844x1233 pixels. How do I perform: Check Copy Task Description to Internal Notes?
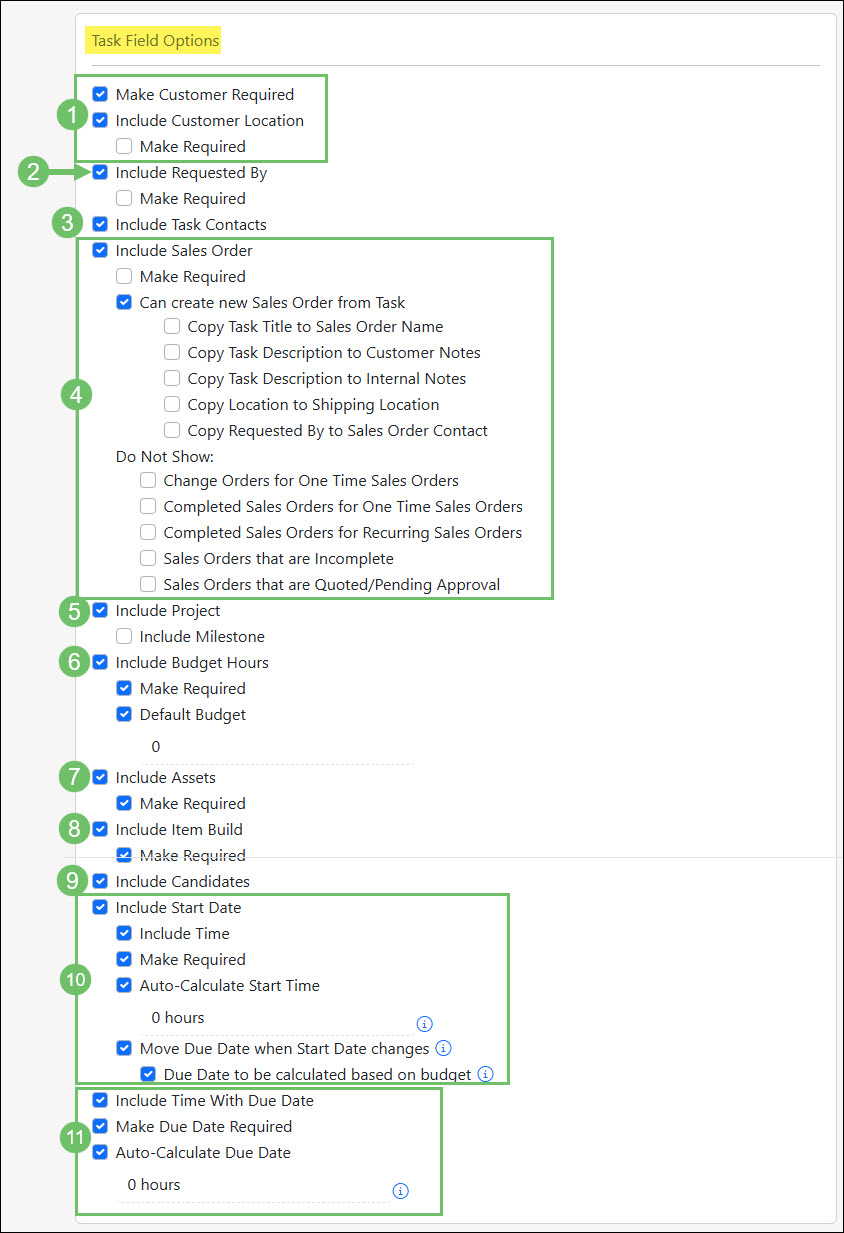pos(172,378)
